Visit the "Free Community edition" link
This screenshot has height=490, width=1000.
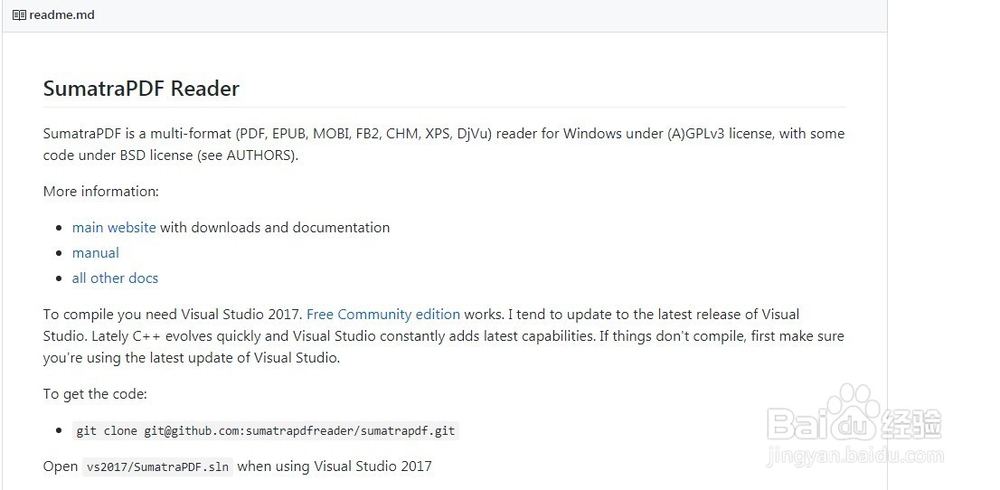coord(383,314)
